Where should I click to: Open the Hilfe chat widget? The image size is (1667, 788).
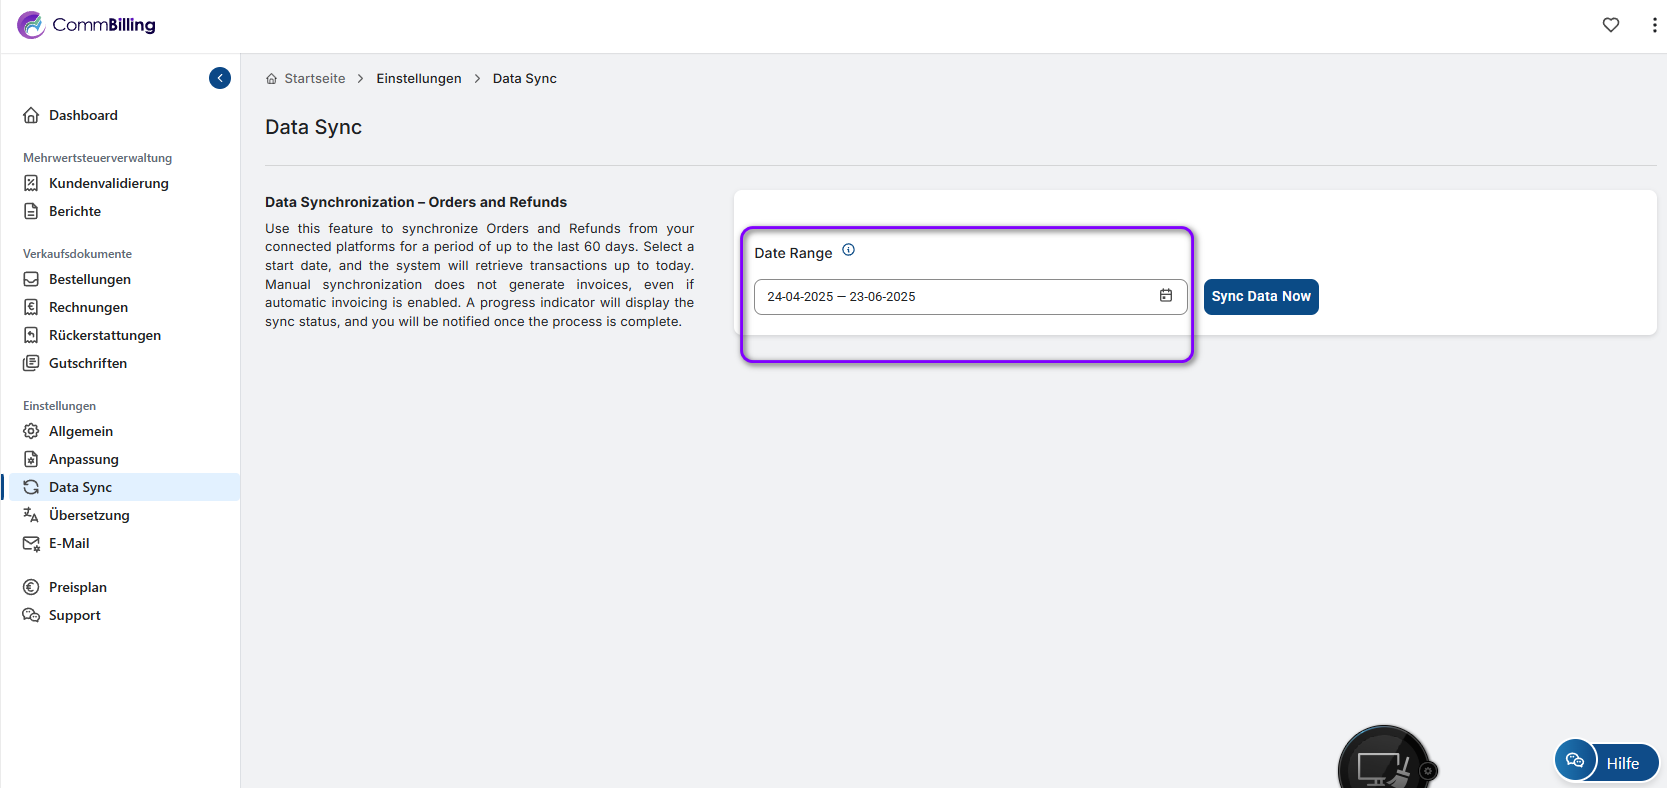tap(1607, 762)
